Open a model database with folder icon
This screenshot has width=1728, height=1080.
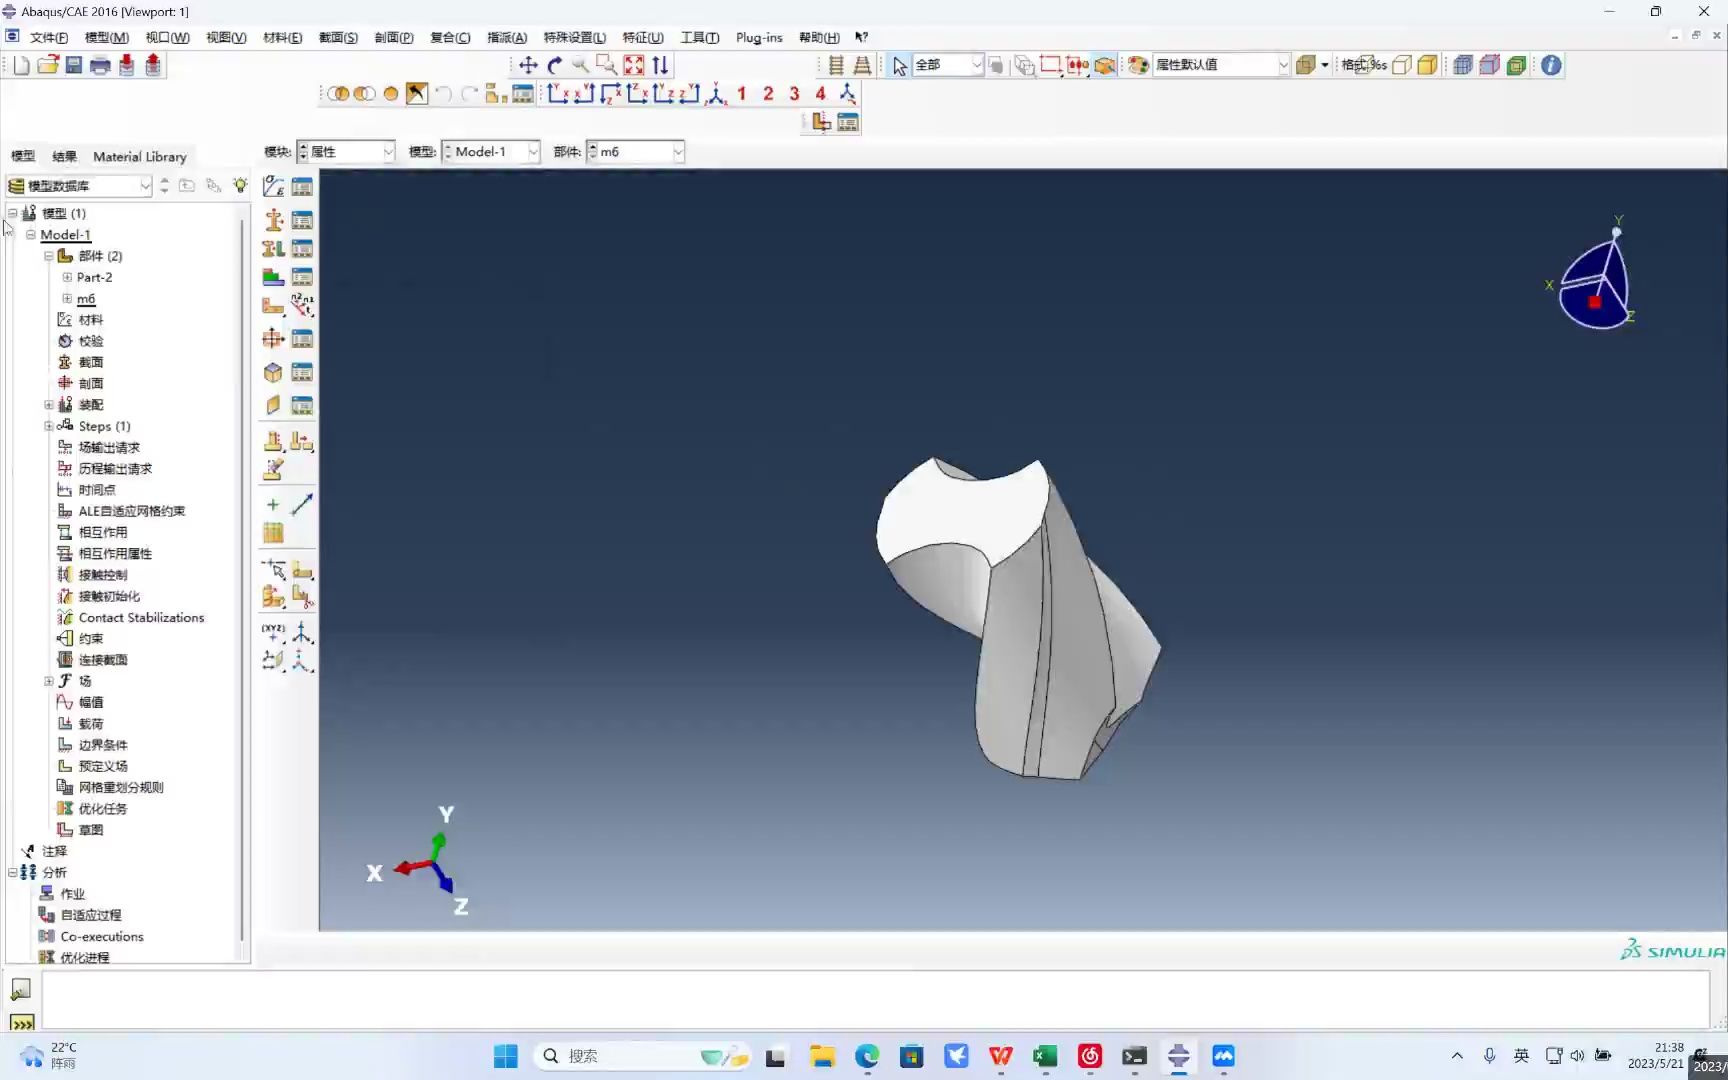coord(47,65)
